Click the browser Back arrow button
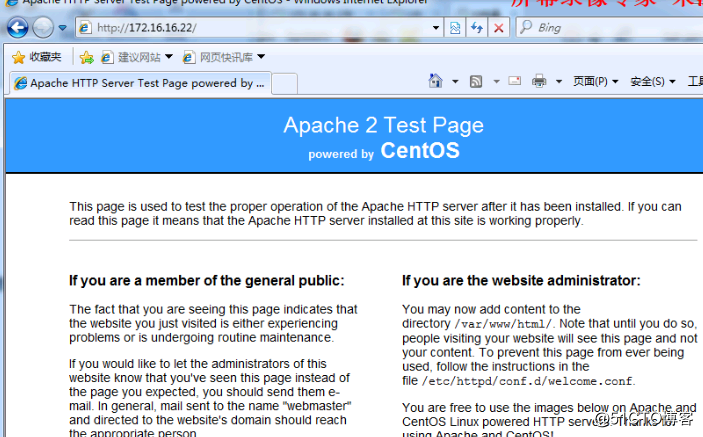 click(x=18, y=28)
